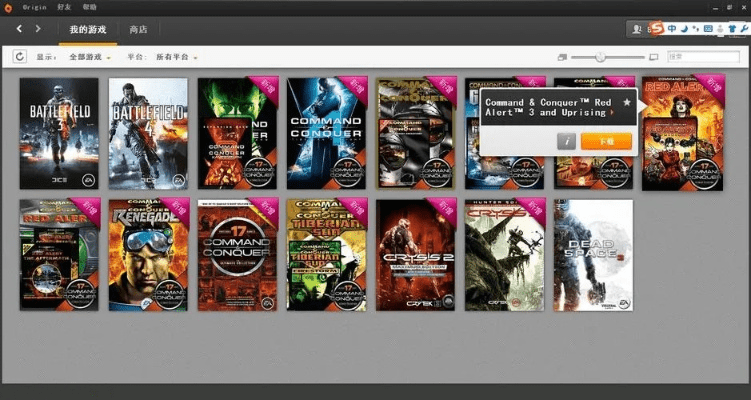Viewport: 751px width, 400px height.
Task: Click the forward navigation arrow
Action: click(x=38, y=29)
